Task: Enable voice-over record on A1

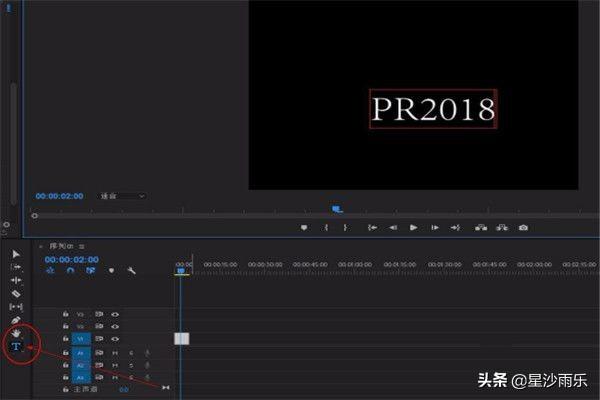Action: (x=147, y=353)
